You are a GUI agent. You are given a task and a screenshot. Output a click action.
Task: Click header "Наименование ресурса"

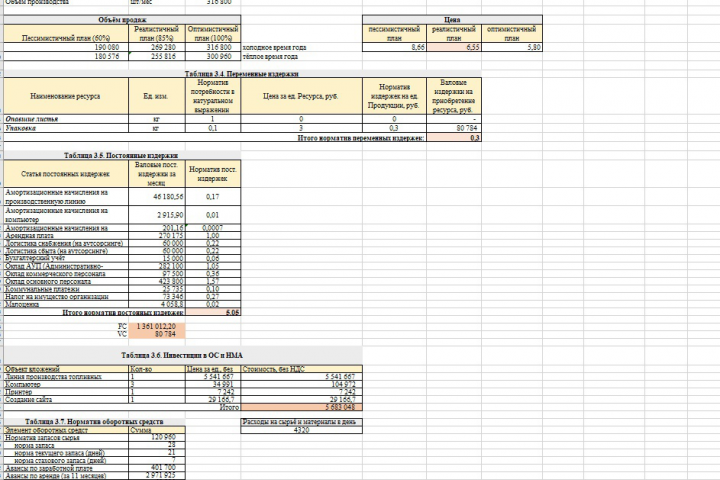coord(66,96)
